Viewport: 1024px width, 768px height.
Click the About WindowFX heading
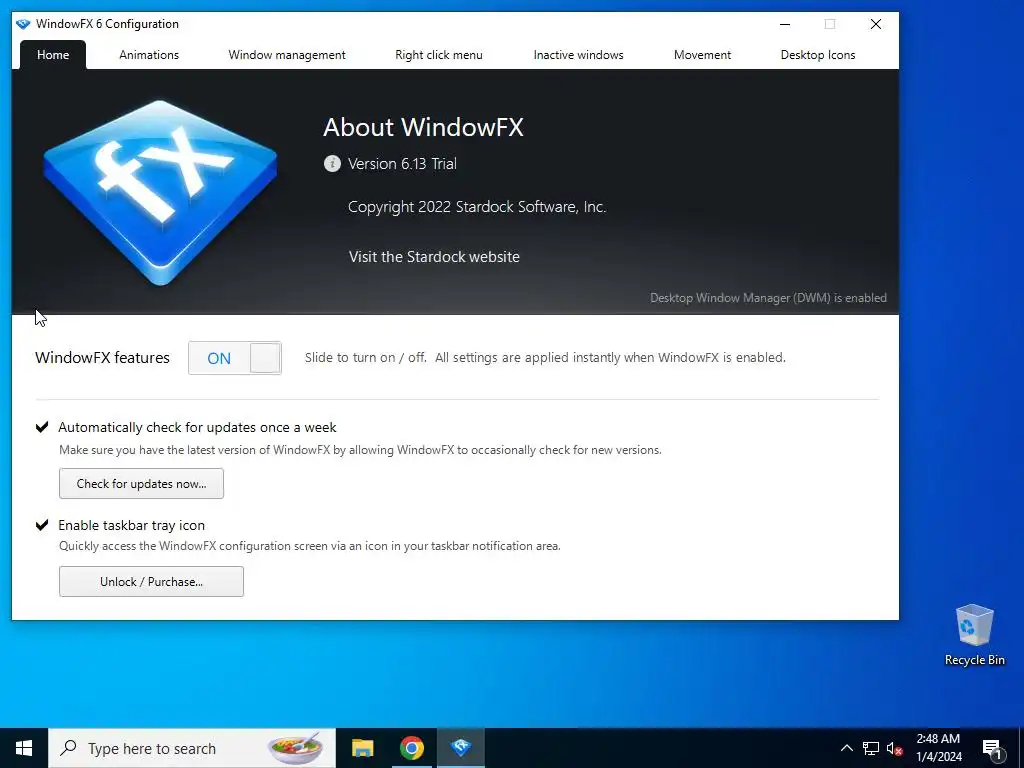(x=423, y=127)
